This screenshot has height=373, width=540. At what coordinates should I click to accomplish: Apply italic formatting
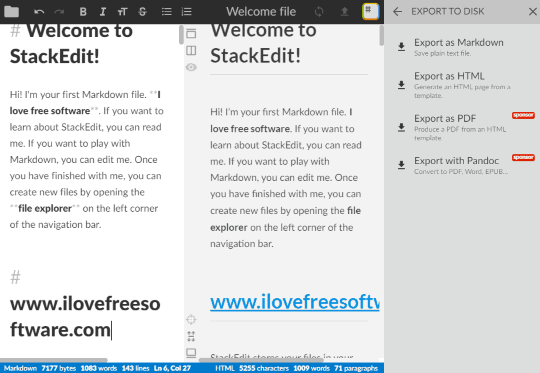click(103, 12)
